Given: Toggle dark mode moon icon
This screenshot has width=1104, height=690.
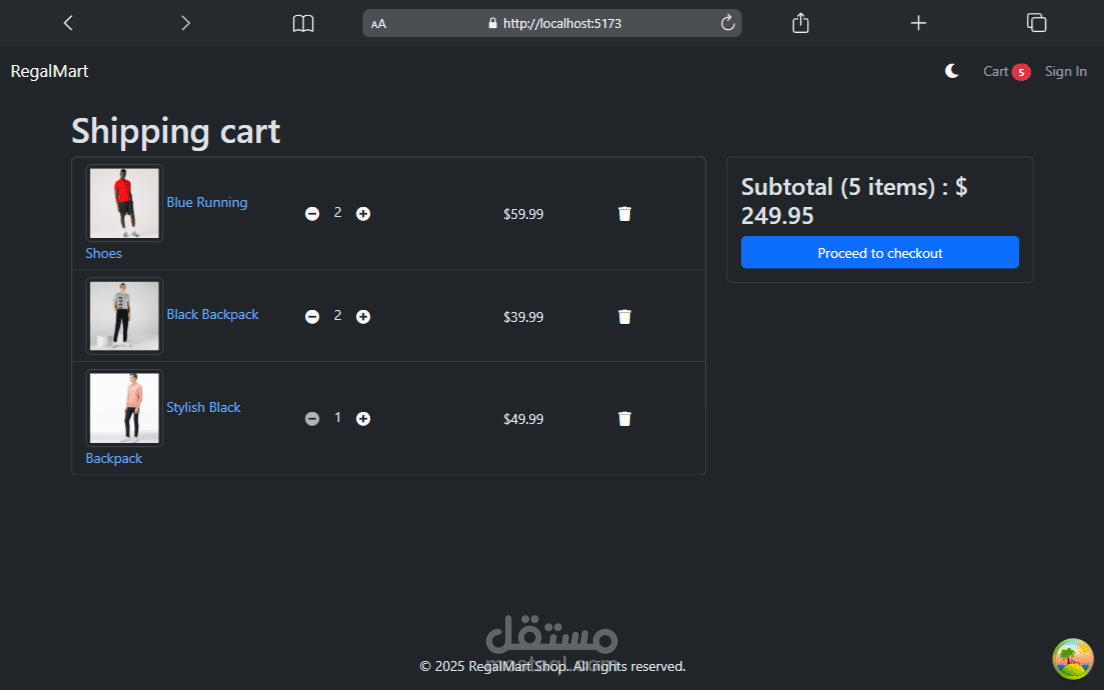Looking at the screenshot, I should (952, 71).
